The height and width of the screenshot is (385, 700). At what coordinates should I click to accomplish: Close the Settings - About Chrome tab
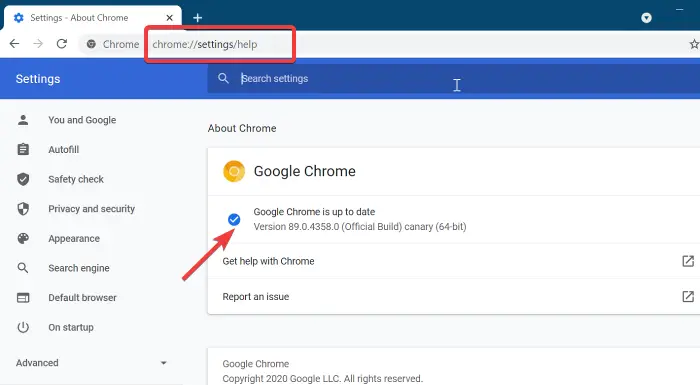pyautogui.click(x=169, y=18)
